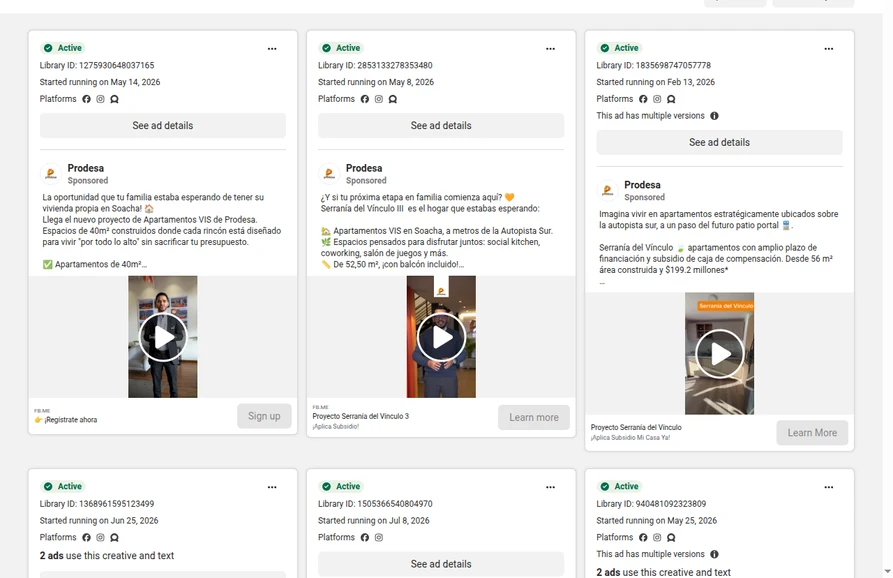Click Prodesa logo on the May 14 ad
This screenshot has width=893, height=578.
[51, 174]
